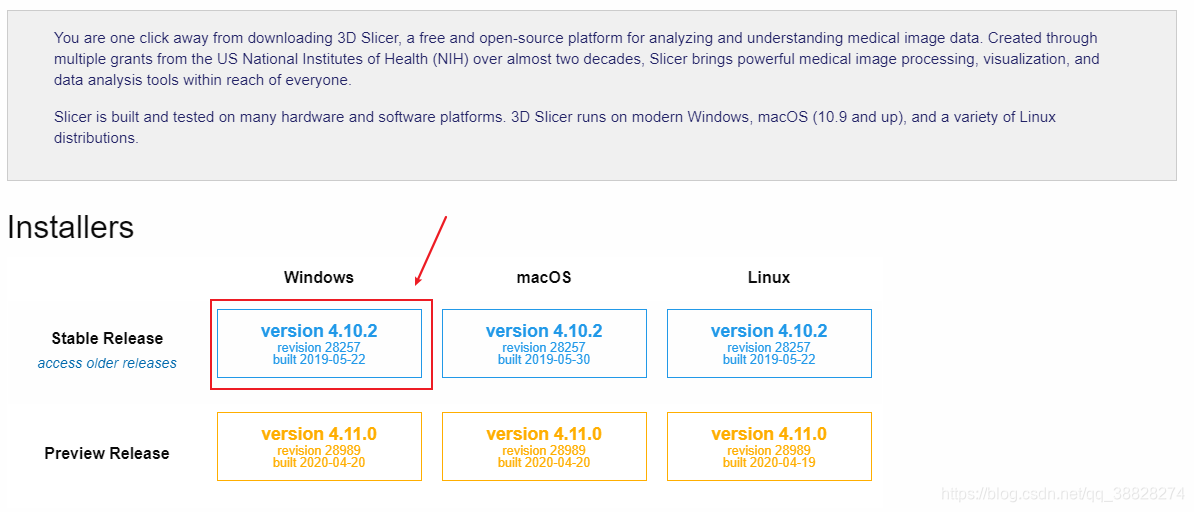This screenshot has height=512, width=1194.
Task: Download Linux stable version 4.10.2
Action: click(x=769, y=343)
